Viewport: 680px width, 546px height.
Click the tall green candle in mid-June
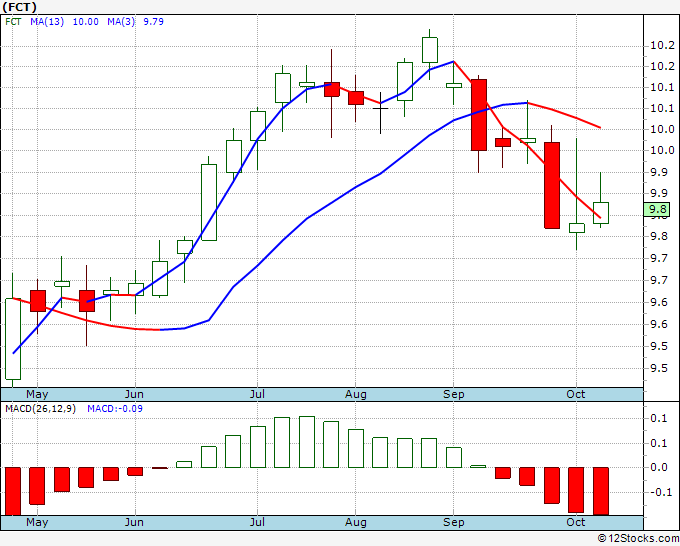click(x=209, y=202)
